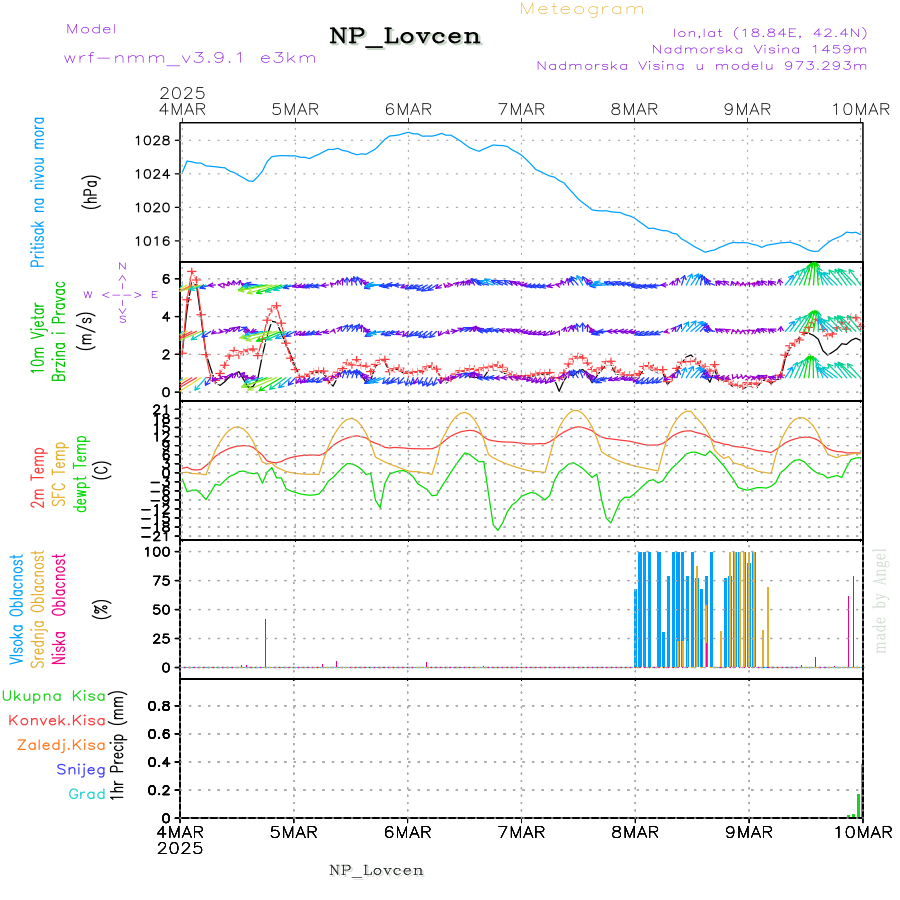900x900 pixels.
Task: Select 7MAR on the top time axis
Action: (x=520, y=109)
